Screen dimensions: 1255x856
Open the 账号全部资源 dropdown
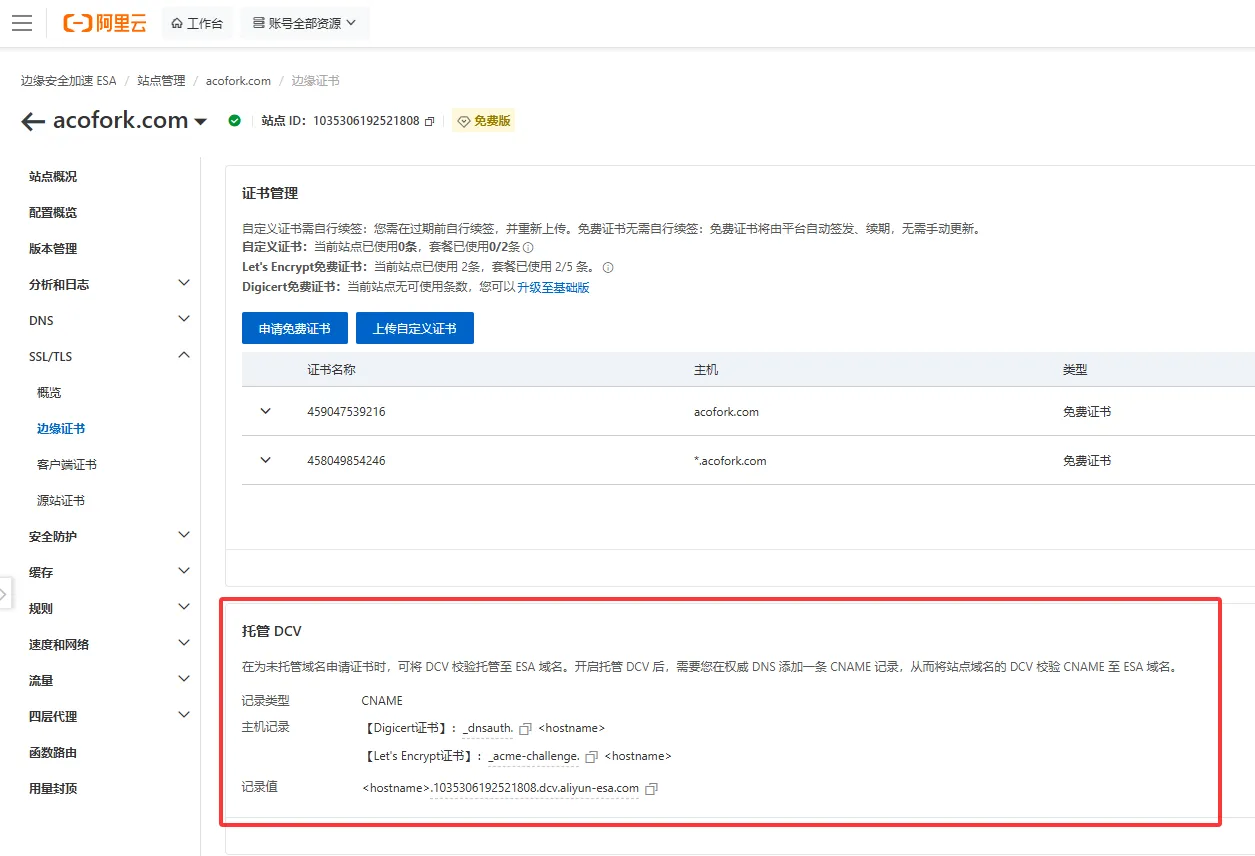[x=305, y=23]
